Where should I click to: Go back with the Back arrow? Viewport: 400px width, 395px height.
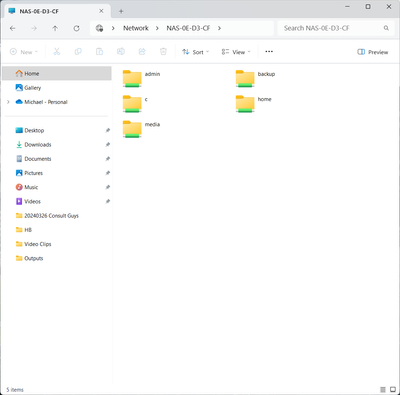click(x=13, y=28)
